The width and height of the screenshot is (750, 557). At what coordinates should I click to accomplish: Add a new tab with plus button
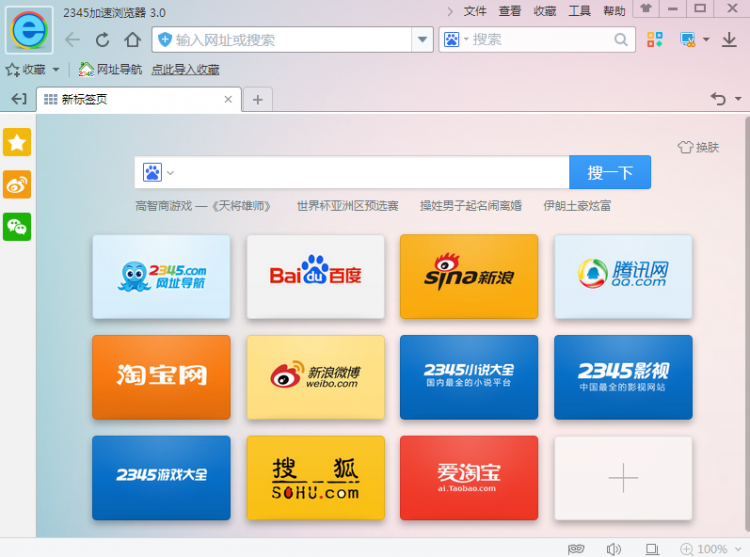pos(258,99)
